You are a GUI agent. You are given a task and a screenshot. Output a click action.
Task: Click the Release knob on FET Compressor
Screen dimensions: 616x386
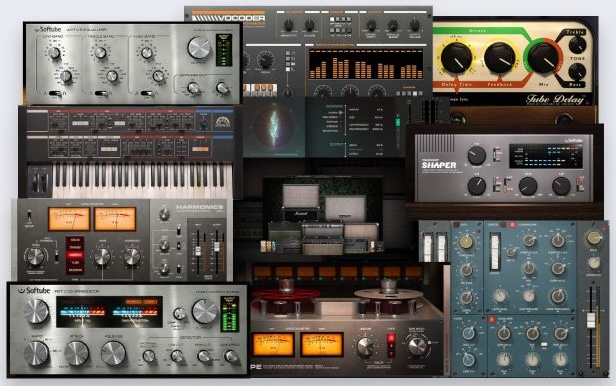coord(114,353)
